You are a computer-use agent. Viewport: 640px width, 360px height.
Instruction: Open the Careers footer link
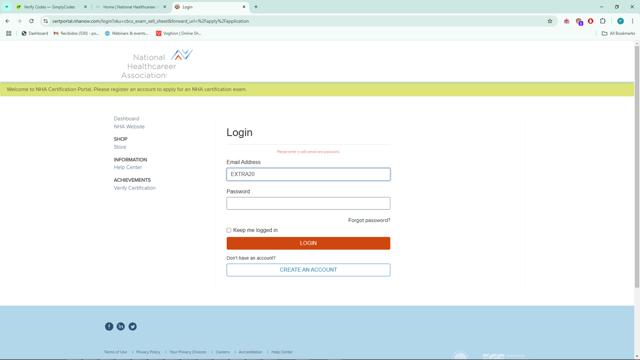click(223, 352)
